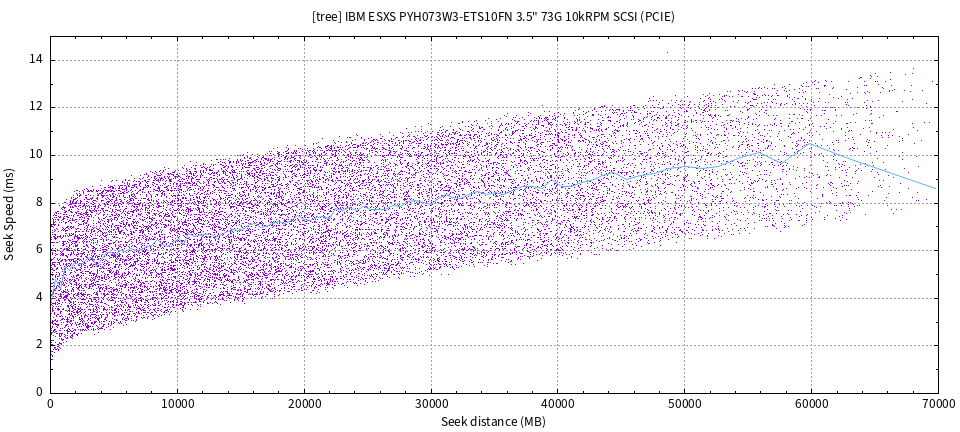Image resolution: width=960 pixels, height=432 pixels.
Task: Click the 60000 x-axis tick label
Action: 811,403
